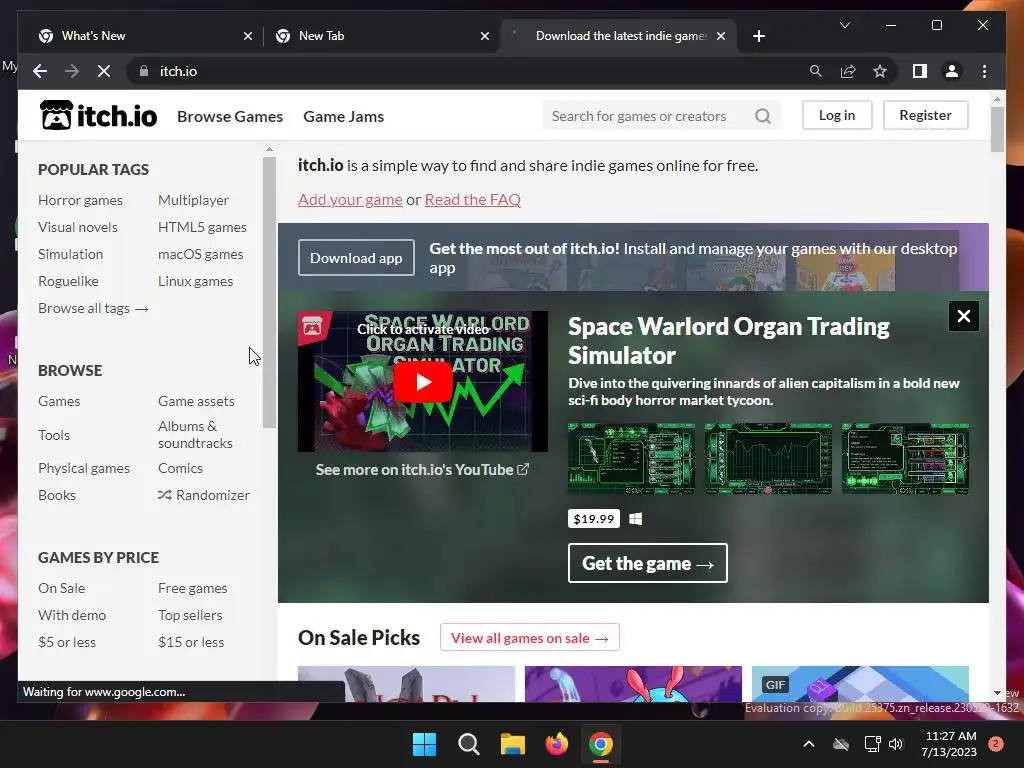
Task: Open taskbar Search
Action: click(468, 744)
